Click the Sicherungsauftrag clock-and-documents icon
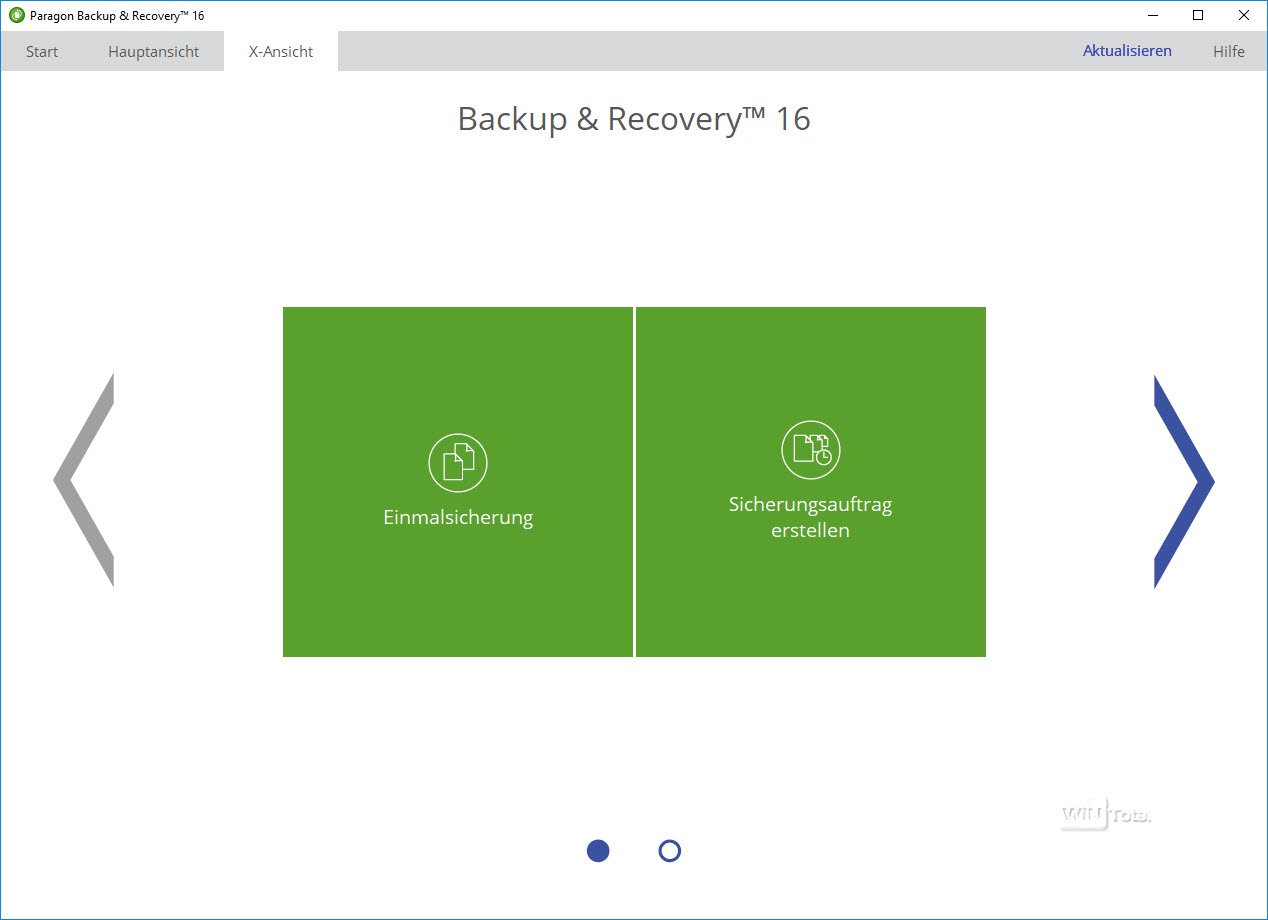The image size is (1268, 920). point(811,450)
